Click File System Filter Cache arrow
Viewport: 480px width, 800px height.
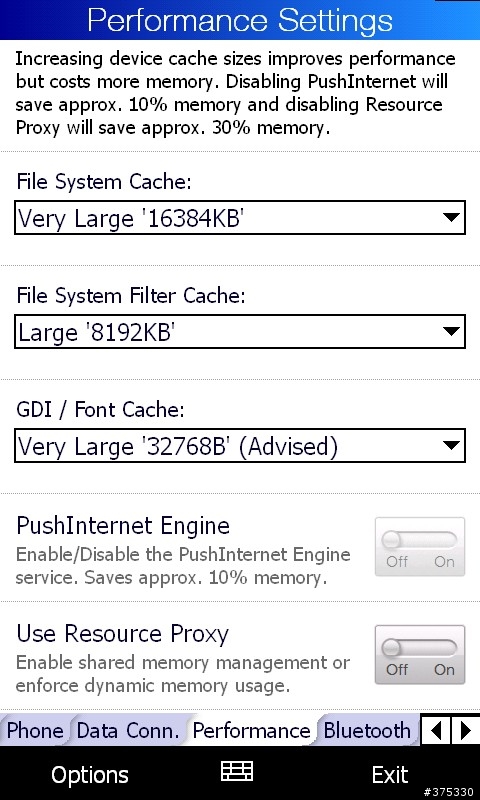pyautogui.click(x=451, y=332)
